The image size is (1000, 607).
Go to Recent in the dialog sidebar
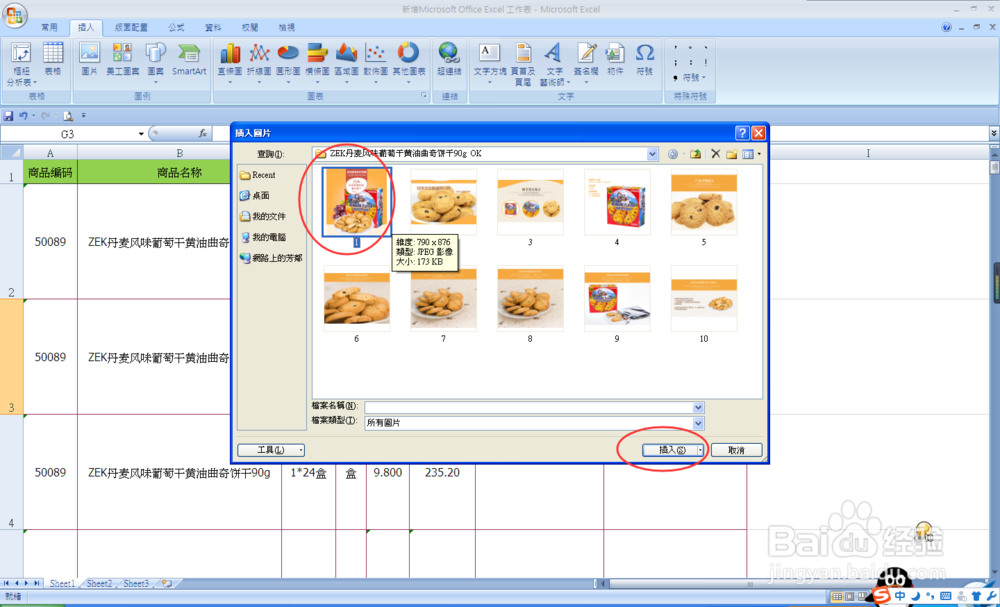point(258,175)
